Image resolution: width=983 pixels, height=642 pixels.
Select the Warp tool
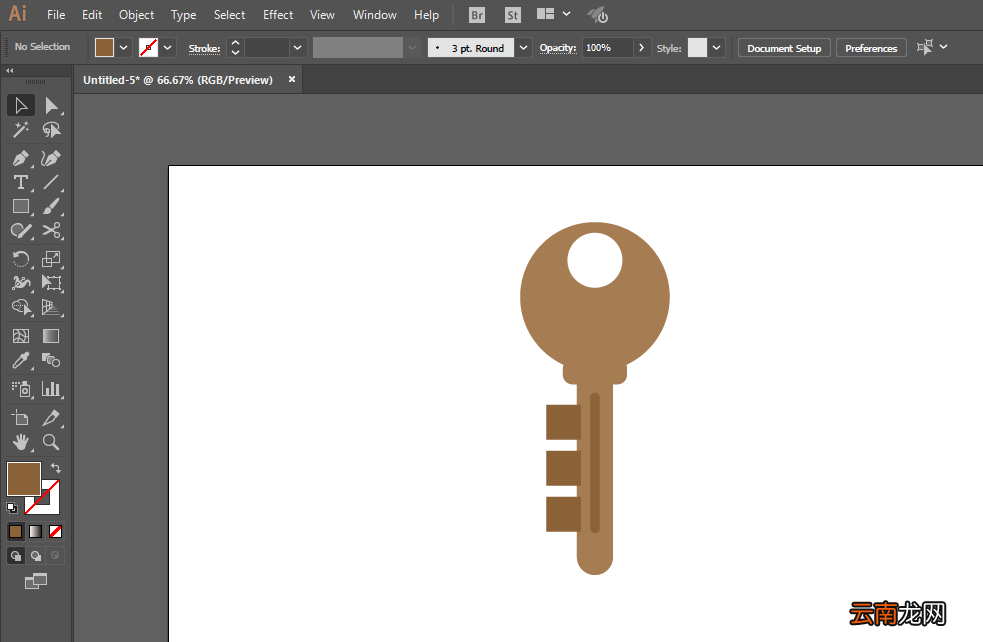(x=21, y=283)
